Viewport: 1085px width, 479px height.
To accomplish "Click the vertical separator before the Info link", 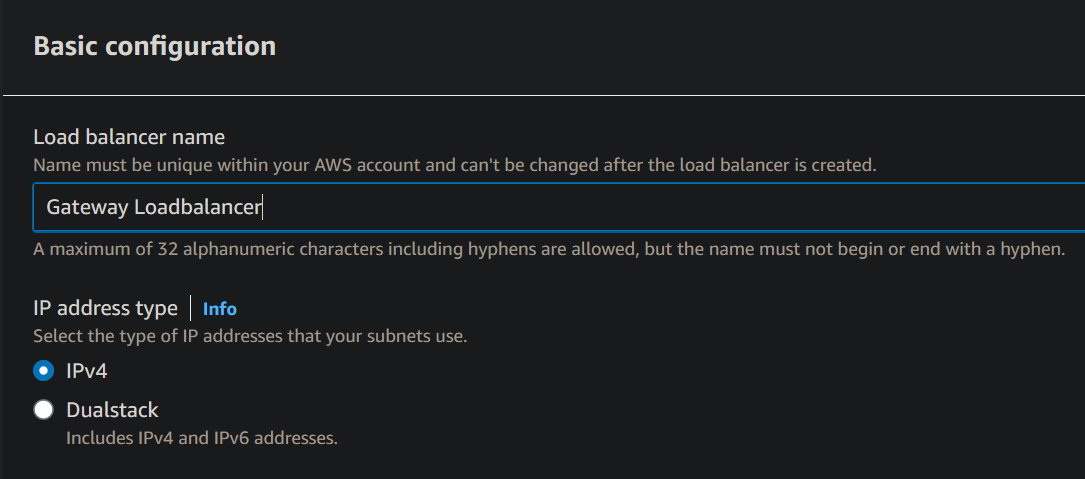I will 190,308.
